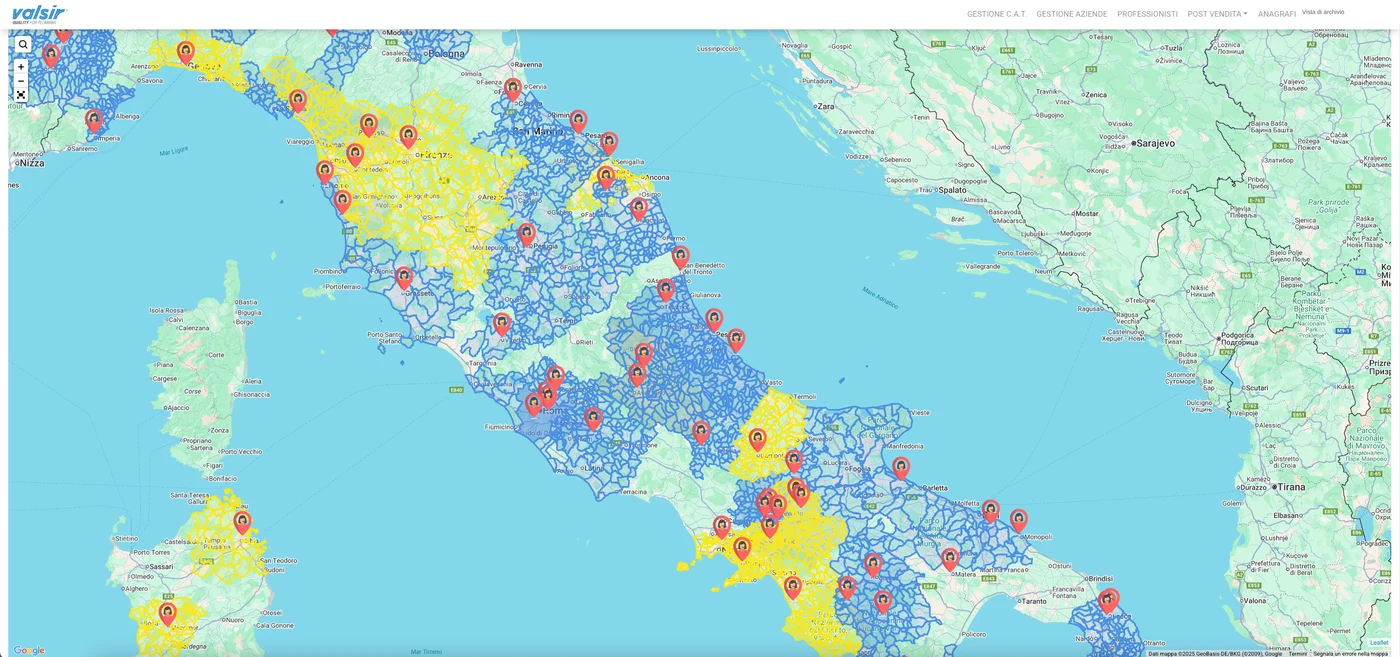Open the Leaflet attribution link
1400x657 pixels.
pos(1379,642)
